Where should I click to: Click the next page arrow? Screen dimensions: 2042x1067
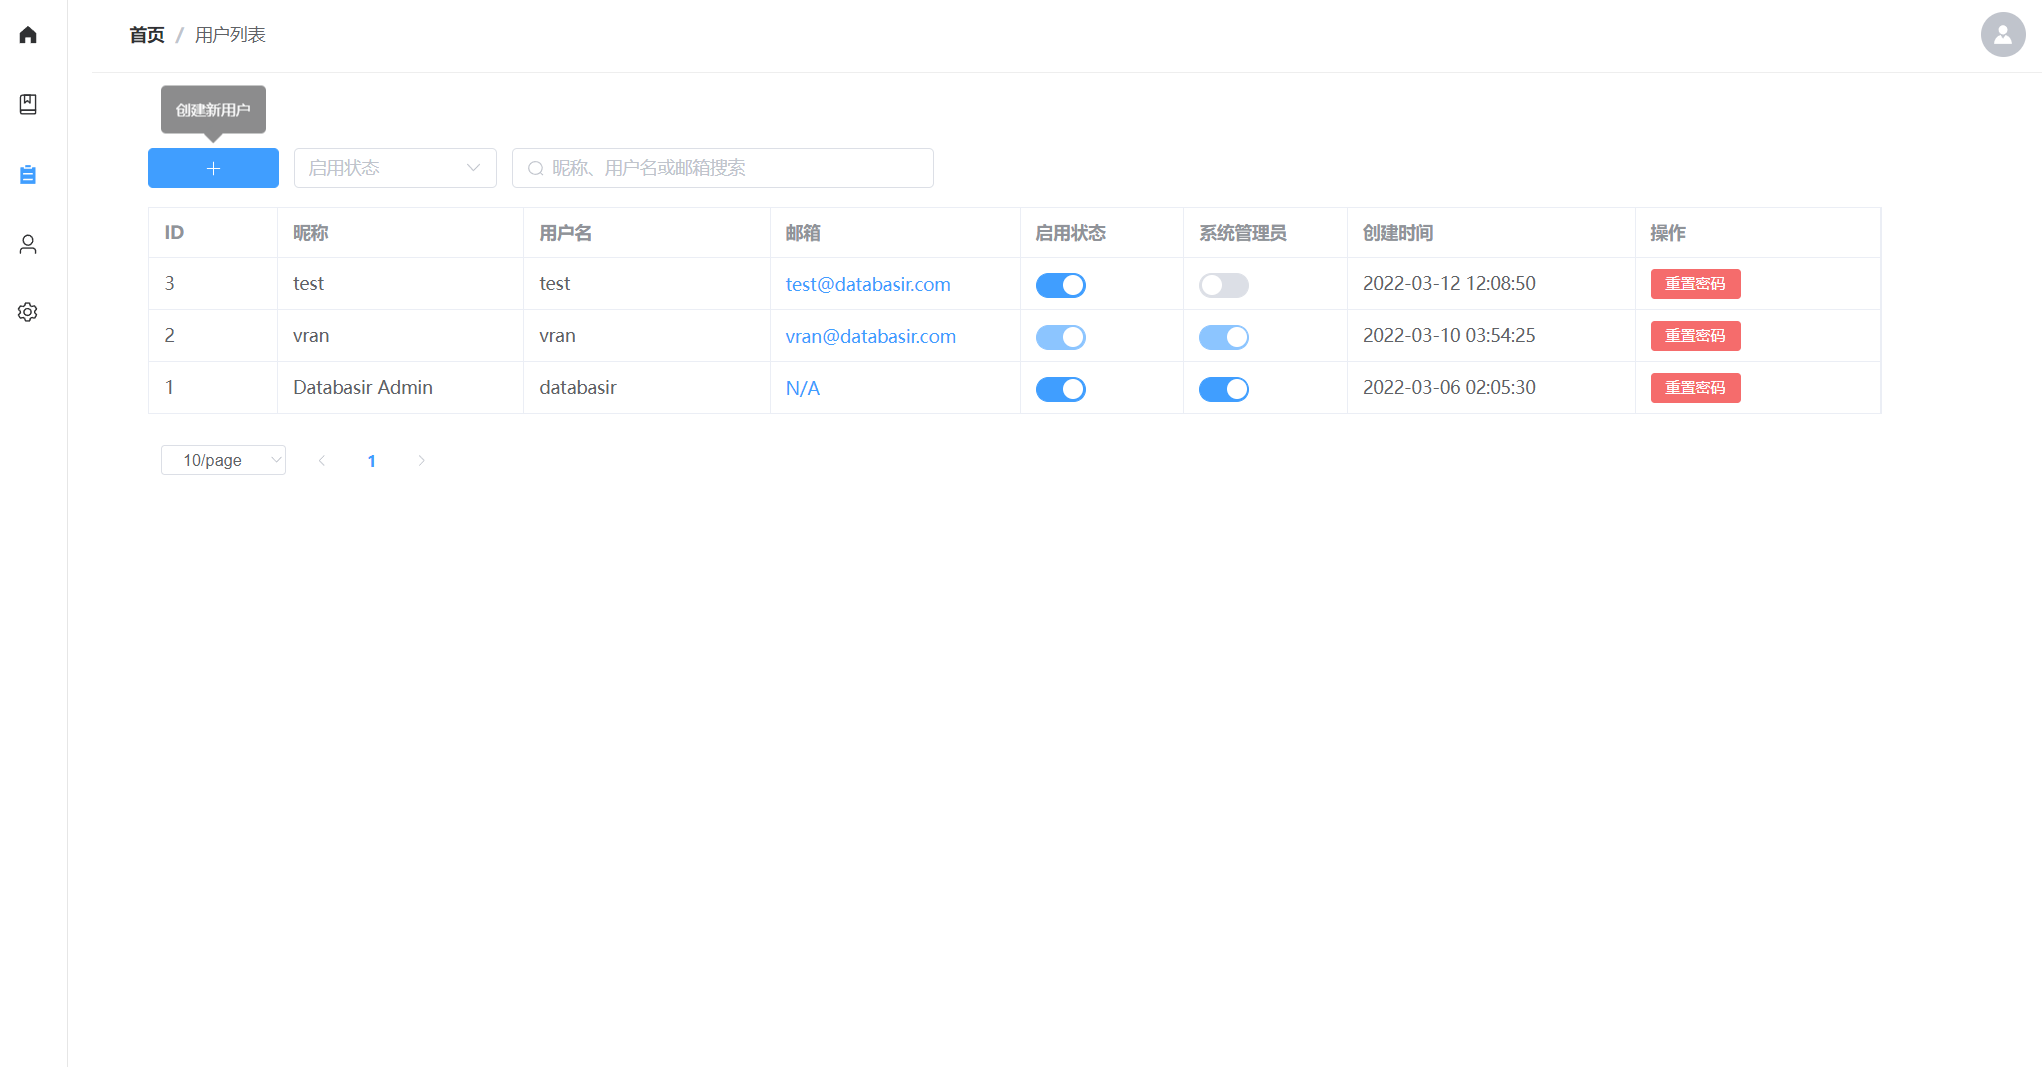(421, 461)
